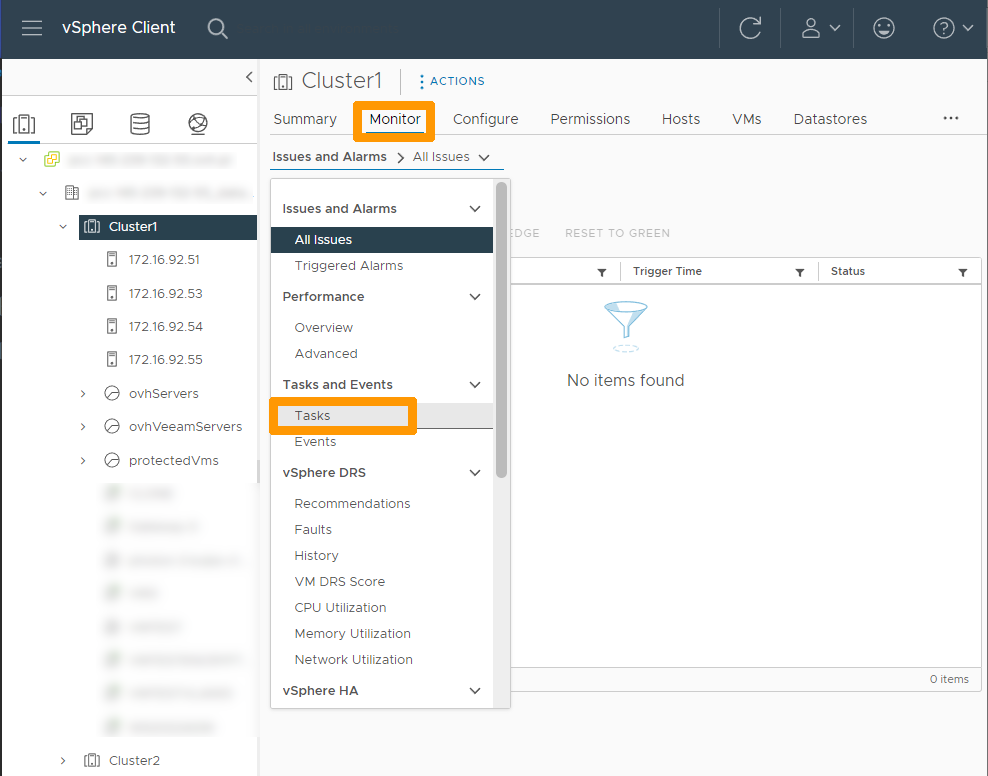Click the Reset to Green button
Image resolution: width=988 pixels, height=776 pixels.
coord(617,233)
